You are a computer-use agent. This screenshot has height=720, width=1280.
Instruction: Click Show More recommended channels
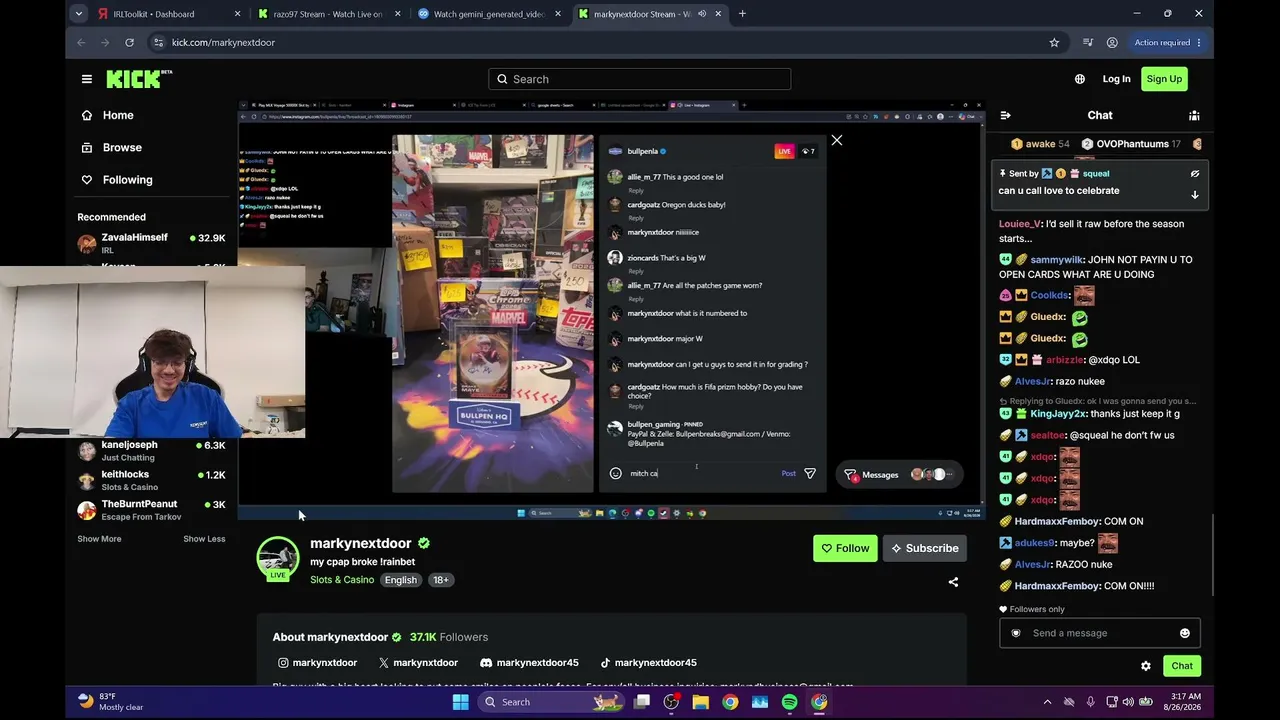point(99,539)
